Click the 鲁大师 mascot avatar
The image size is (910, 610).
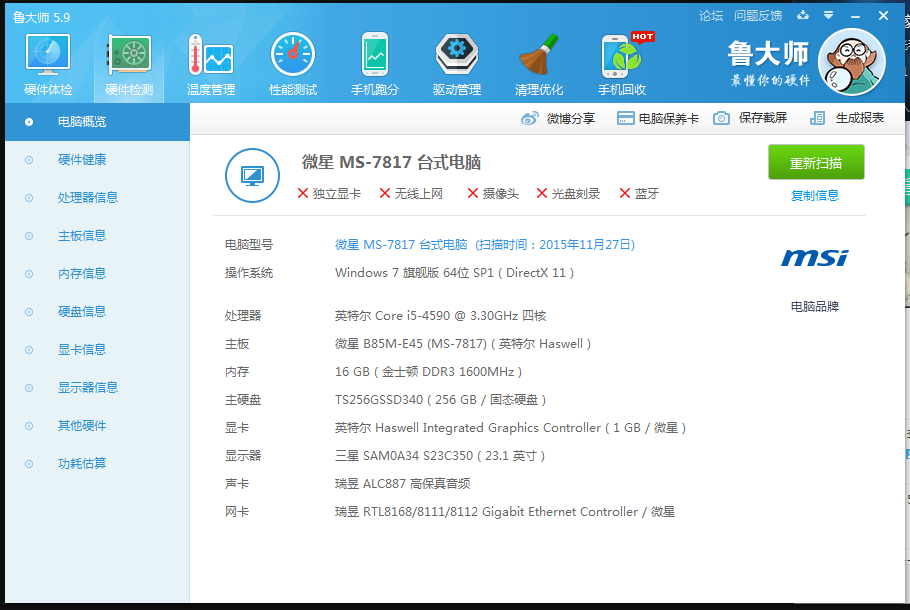[x=851, y=62]
